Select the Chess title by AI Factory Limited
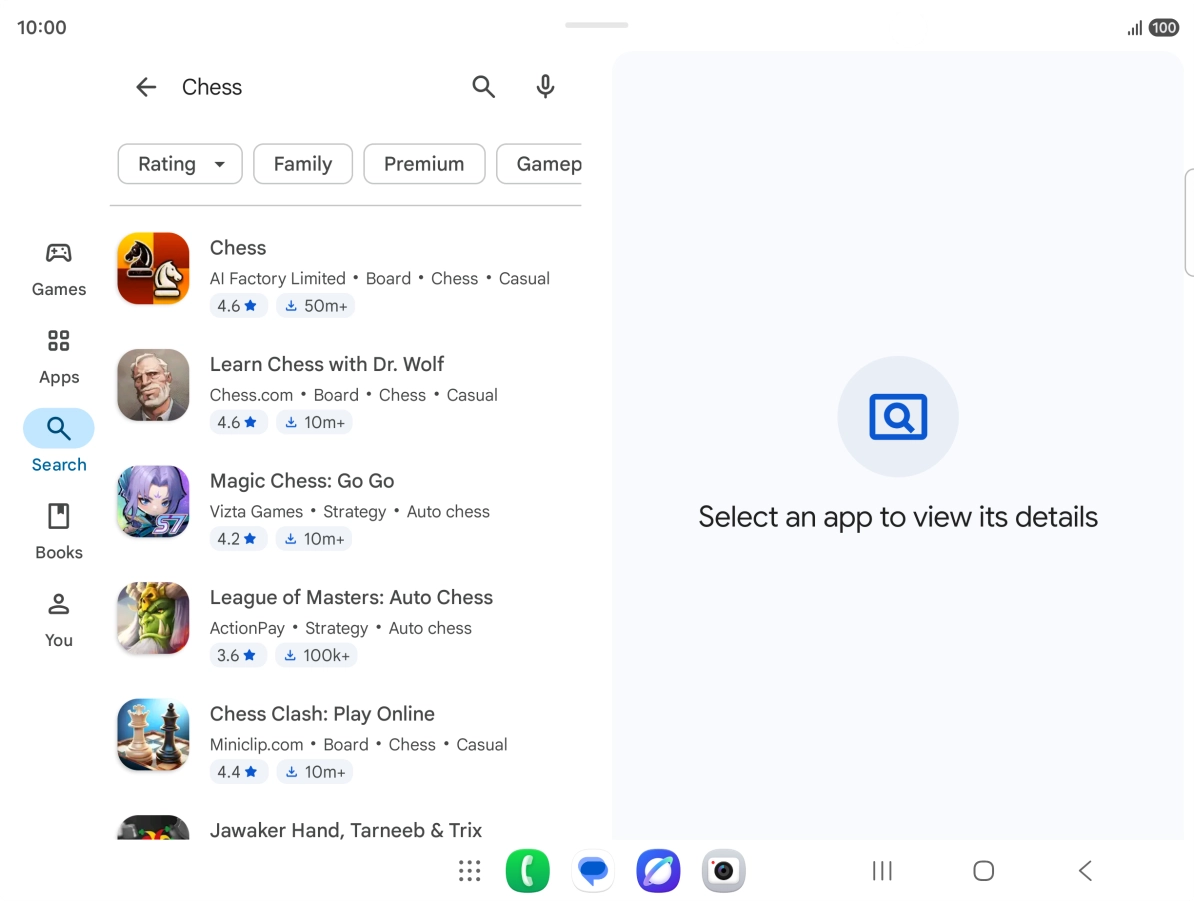 pyautogui.click(x=238, y=248)
